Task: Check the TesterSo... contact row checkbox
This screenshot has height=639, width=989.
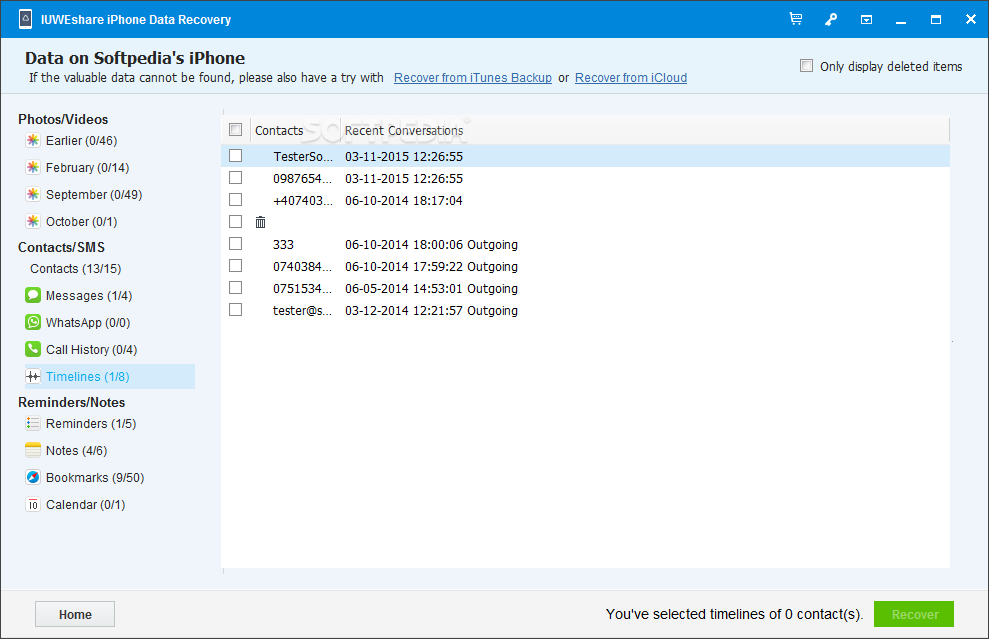Action: click(235, 155)
